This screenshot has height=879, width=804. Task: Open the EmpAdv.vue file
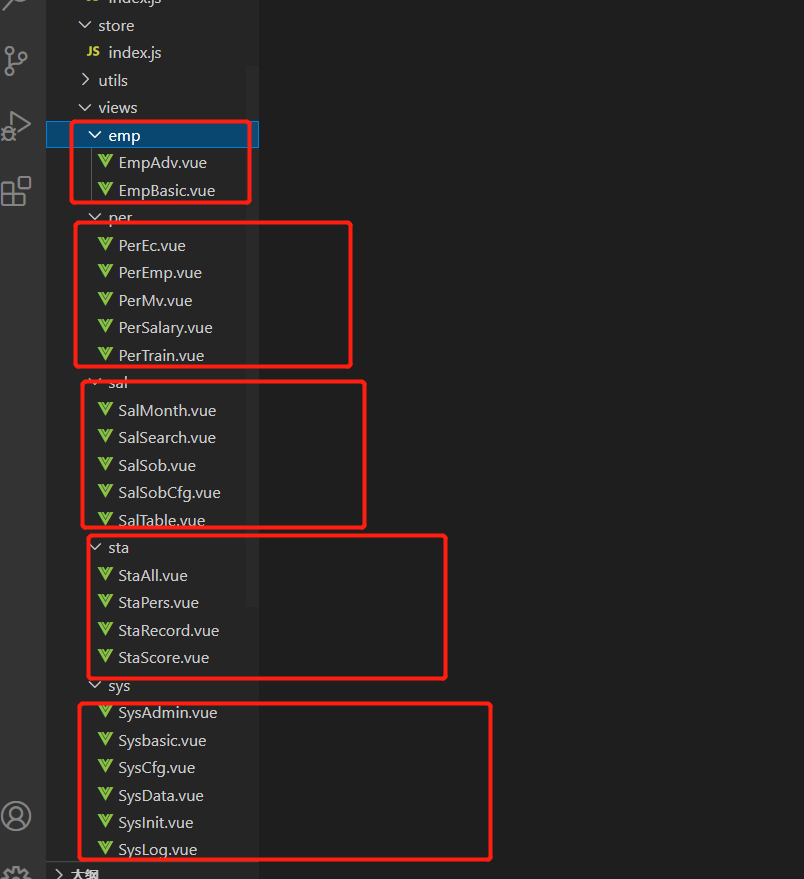(x=163, y=163)
